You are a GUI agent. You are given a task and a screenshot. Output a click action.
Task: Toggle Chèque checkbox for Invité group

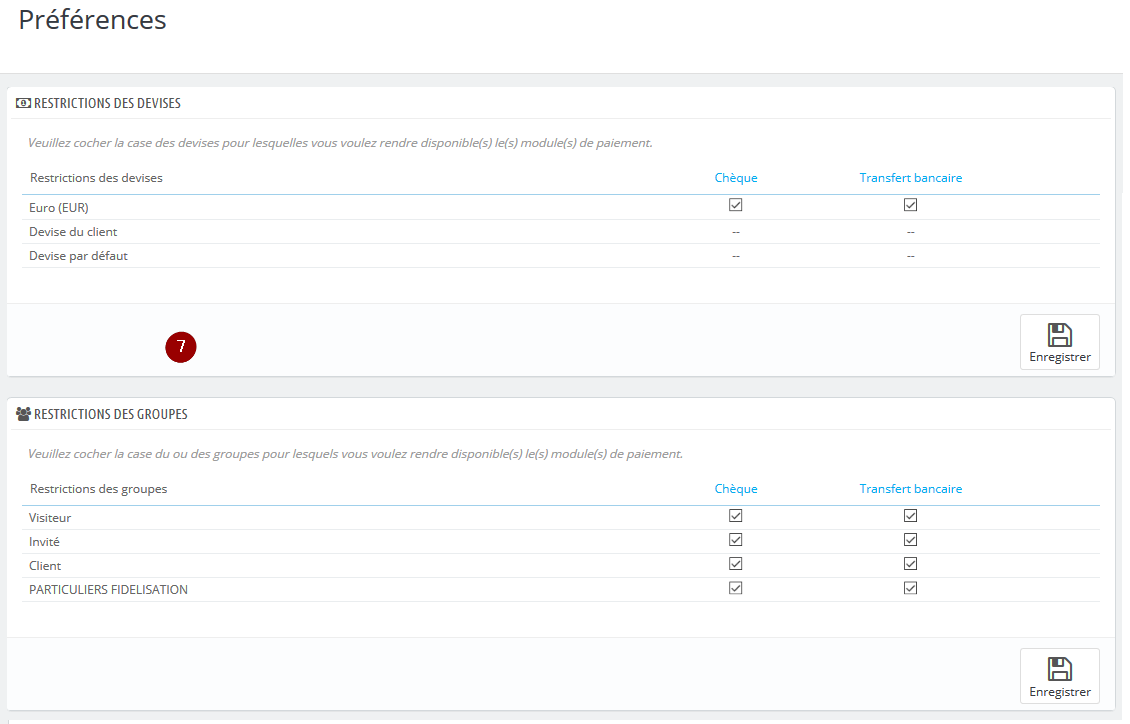pos(735,540)
